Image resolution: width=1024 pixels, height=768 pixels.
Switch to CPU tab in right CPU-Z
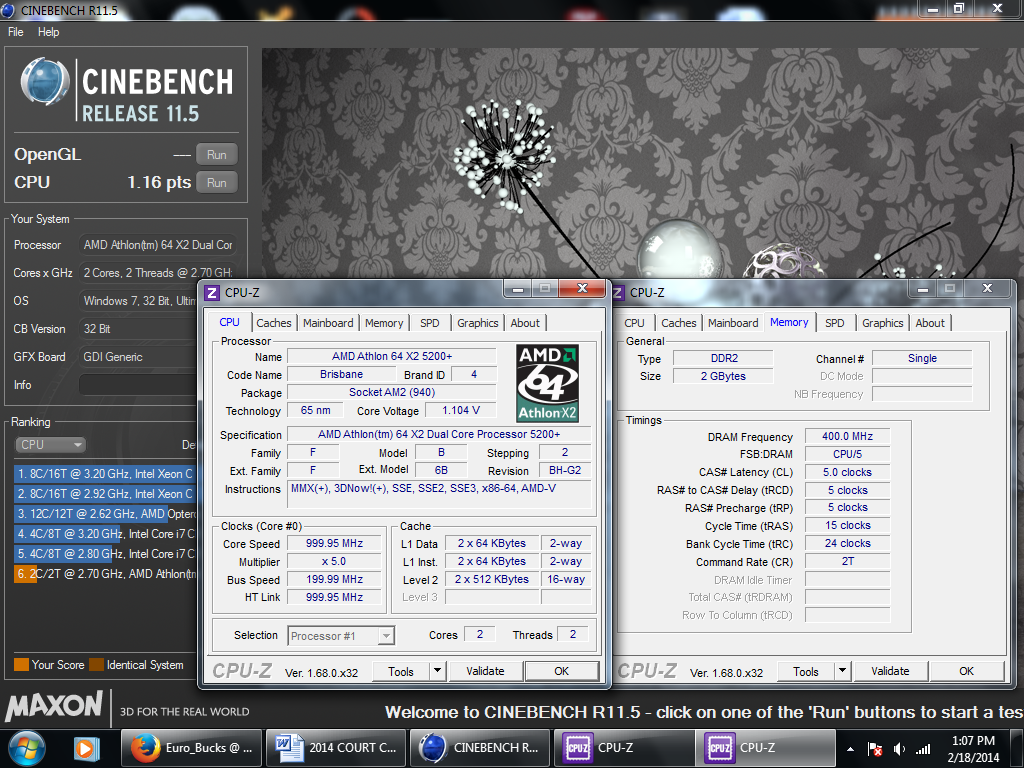coord(634,323)
